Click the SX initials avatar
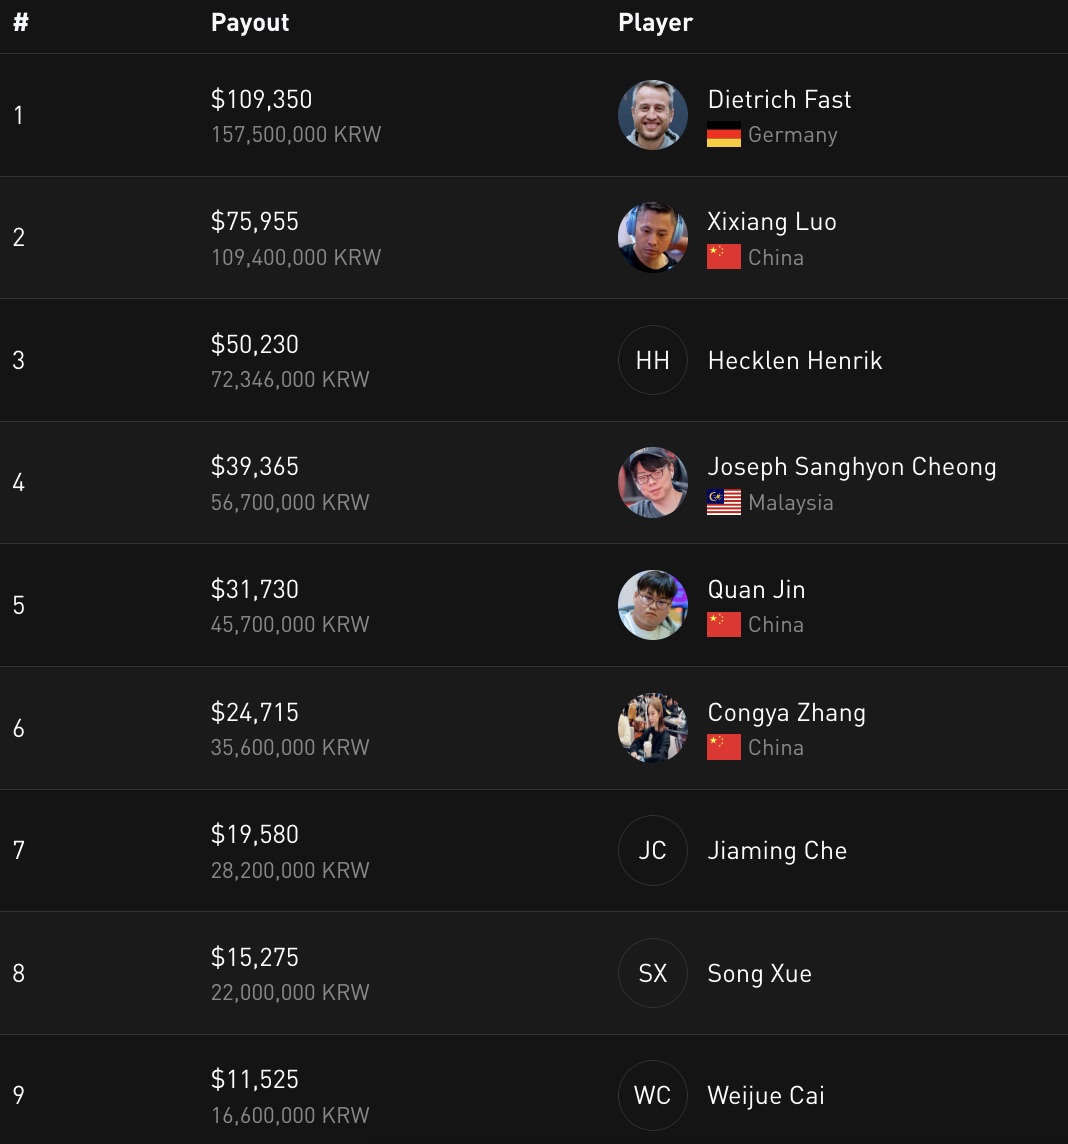Image resolution: width=1068 pixels, height=1144 pixels. 652,973
